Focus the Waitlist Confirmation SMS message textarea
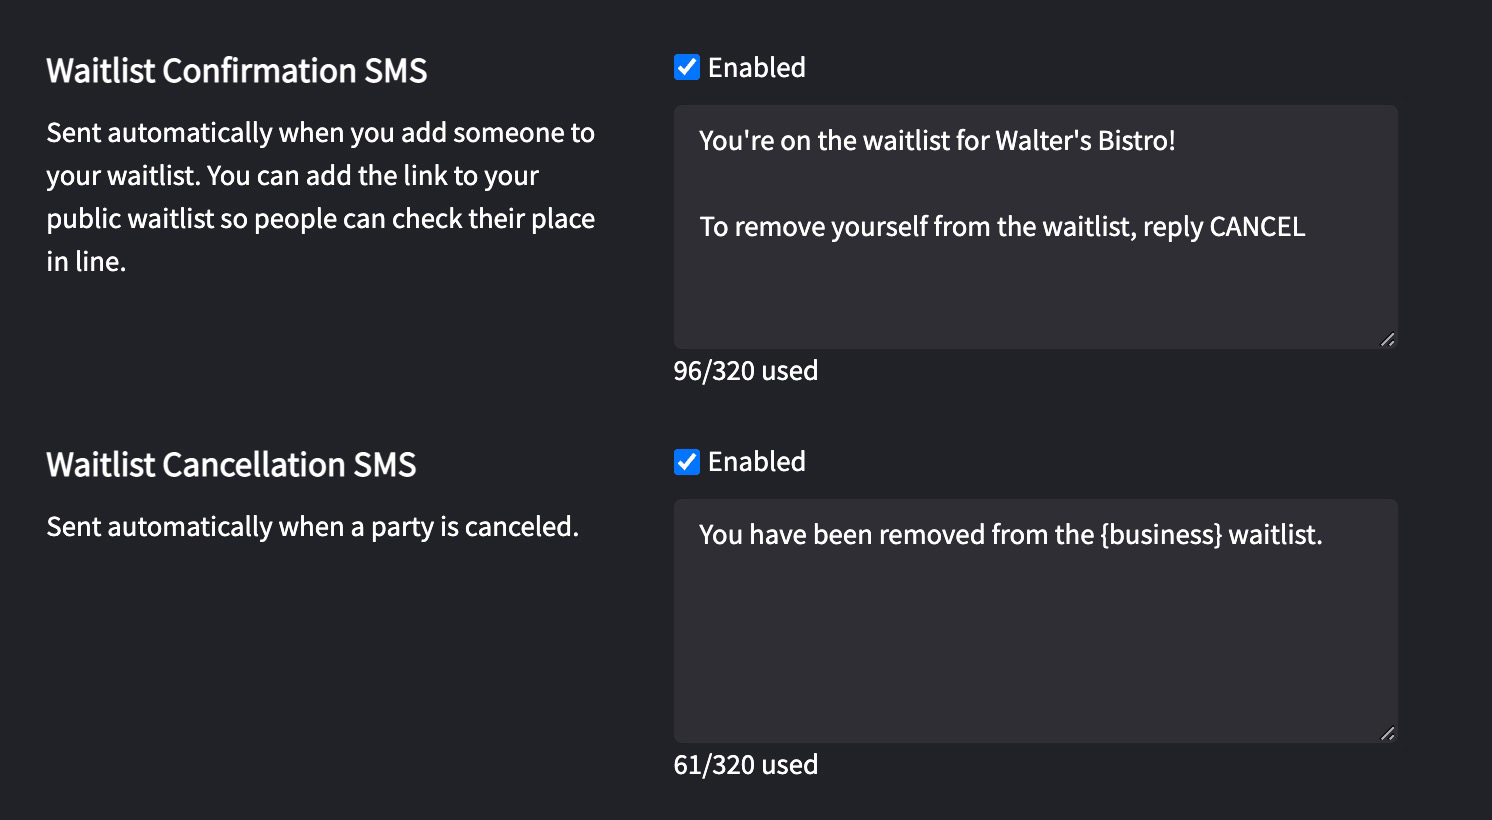Viewport: 1492px width, 820px height. coord(1035,290)
